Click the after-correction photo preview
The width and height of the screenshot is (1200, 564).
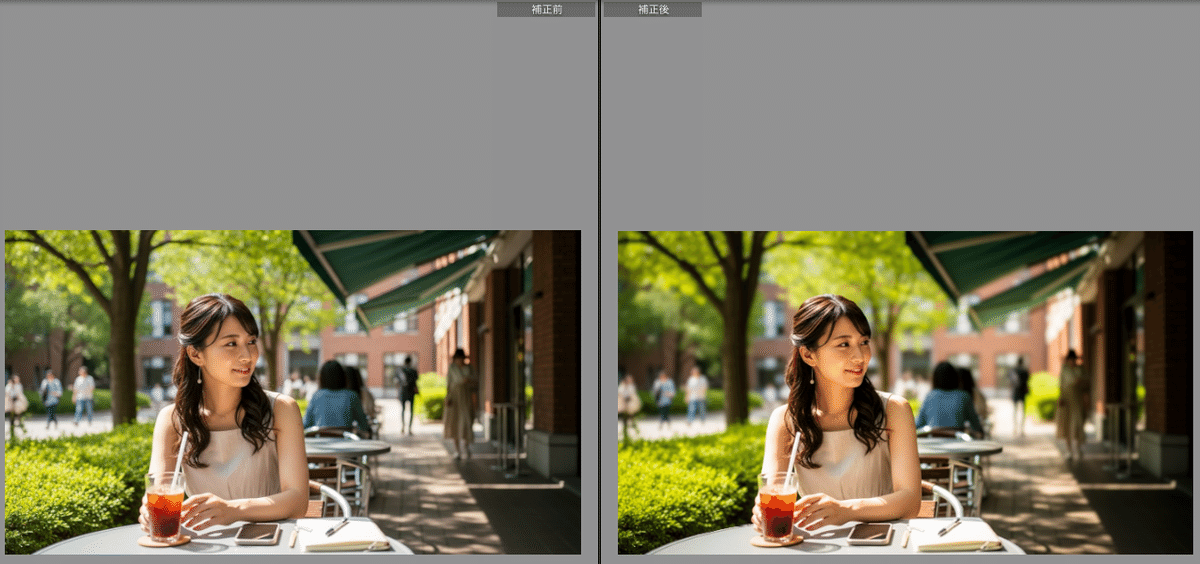(x=905, y=392)
